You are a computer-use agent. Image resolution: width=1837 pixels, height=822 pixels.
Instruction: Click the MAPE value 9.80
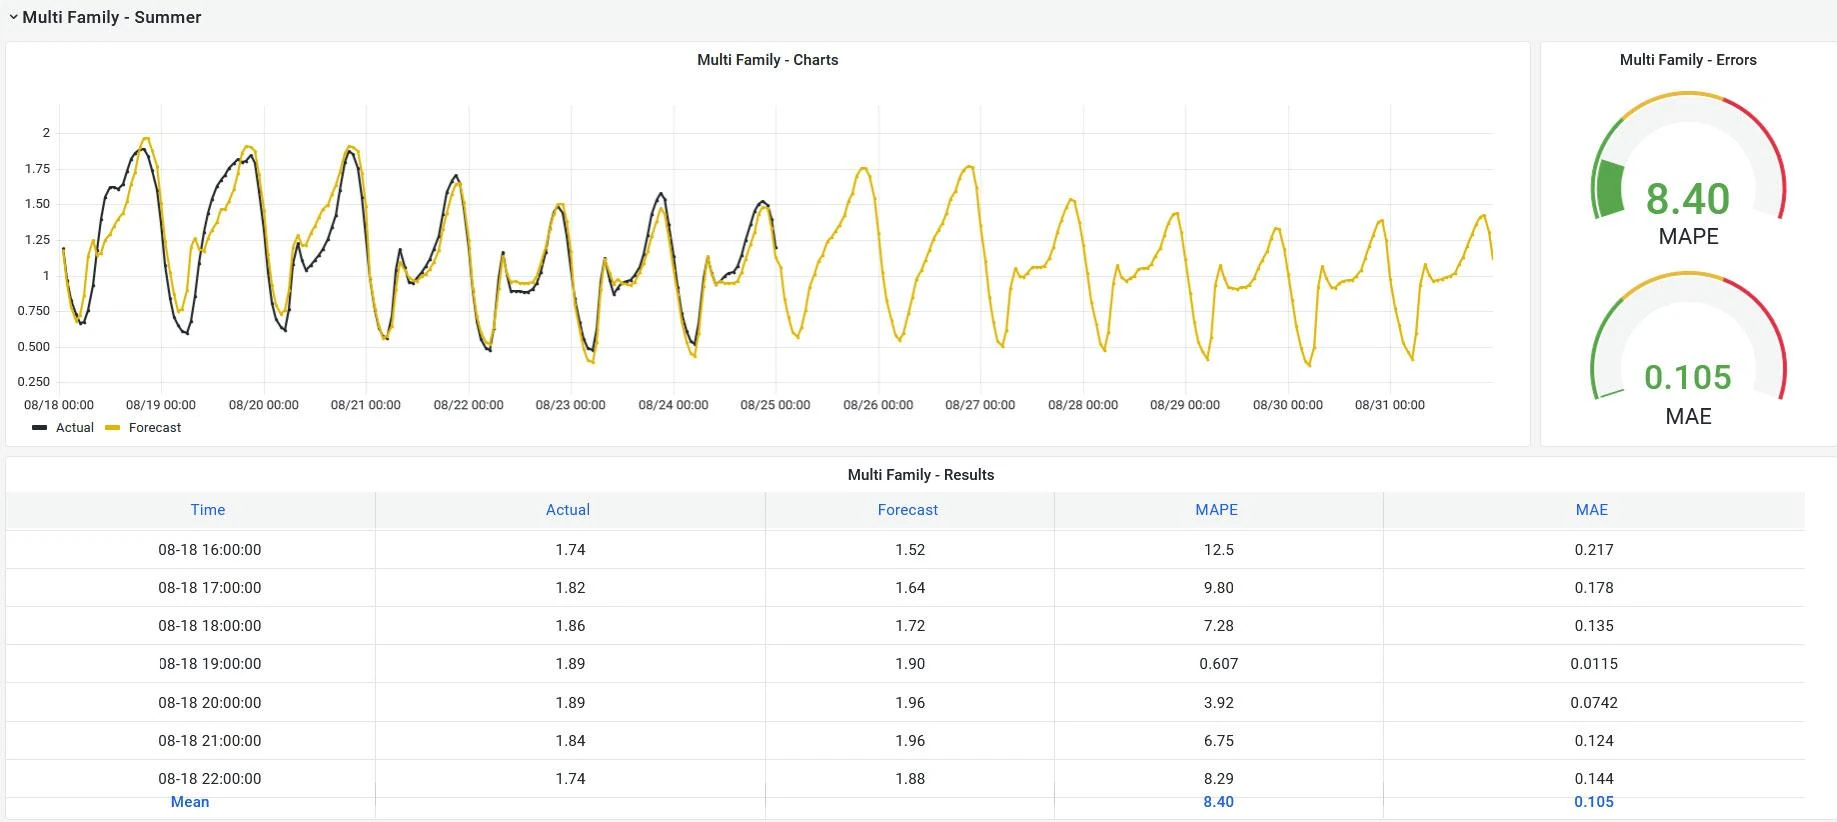[1219, 588]
